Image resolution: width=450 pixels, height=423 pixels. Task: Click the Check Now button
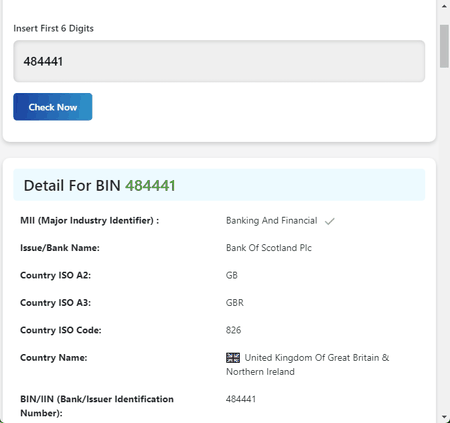[53, 107]
